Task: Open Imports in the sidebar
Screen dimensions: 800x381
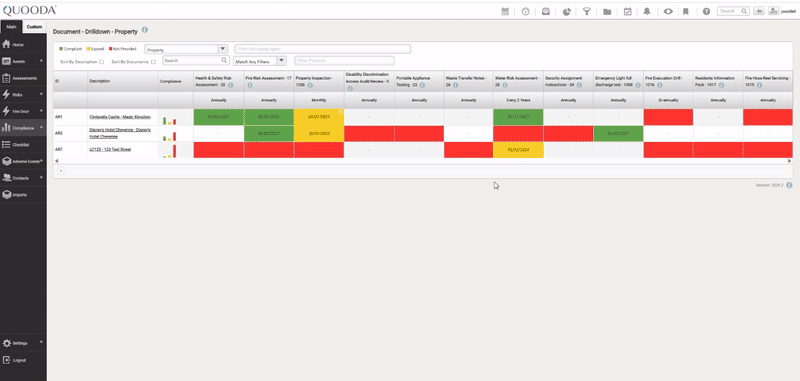Action: point(23,195)
